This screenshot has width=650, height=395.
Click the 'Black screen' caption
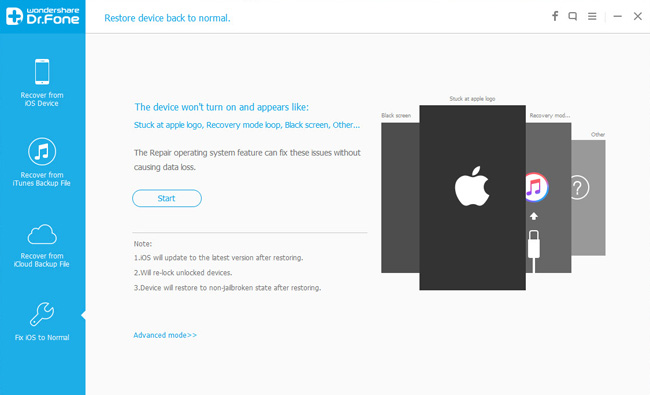(396, 115)
